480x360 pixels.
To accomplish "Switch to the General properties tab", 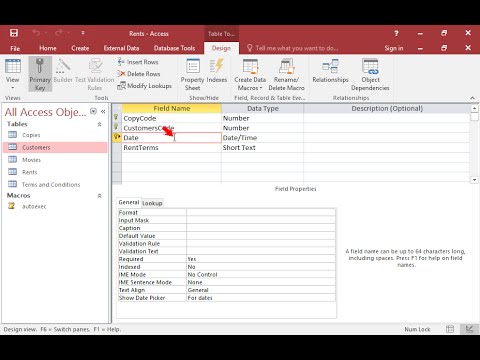I will [129, 202].
